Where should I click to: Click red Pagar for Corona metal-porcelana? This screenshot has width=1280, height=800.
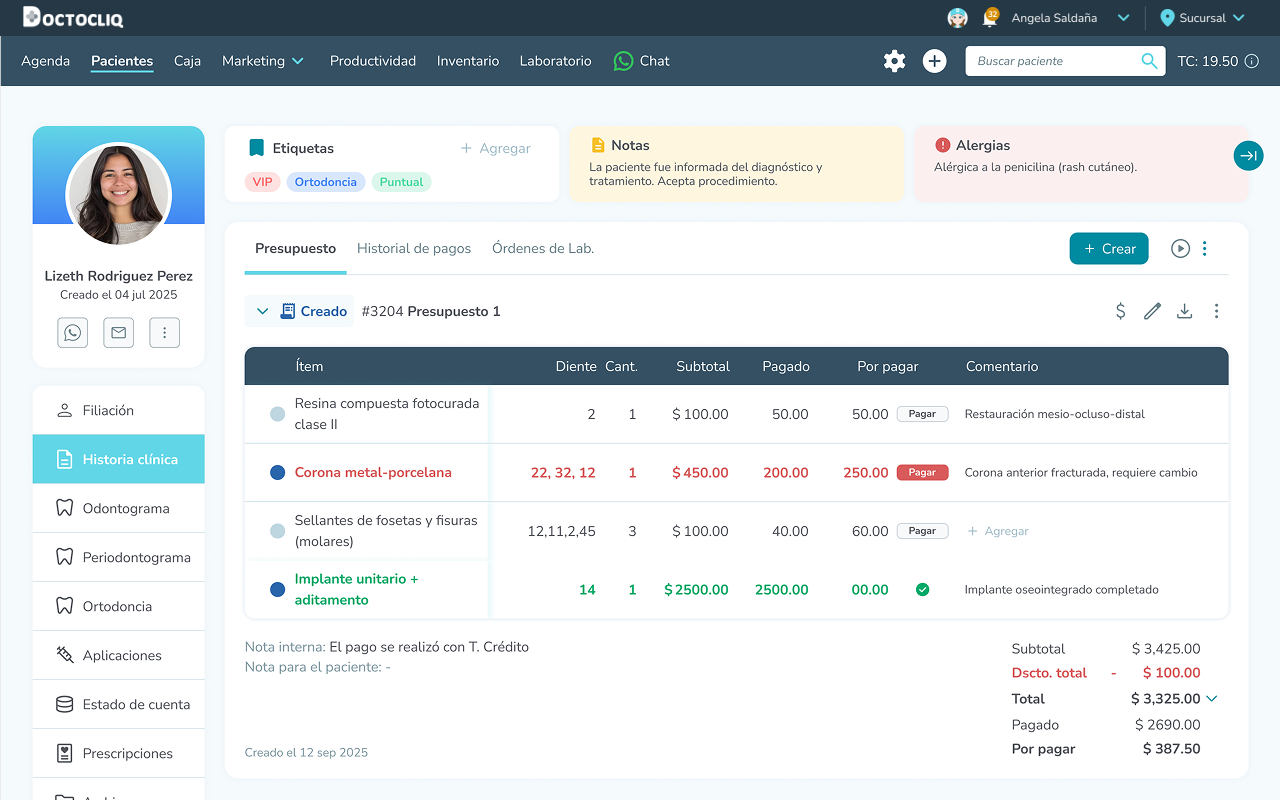(922, 473)
